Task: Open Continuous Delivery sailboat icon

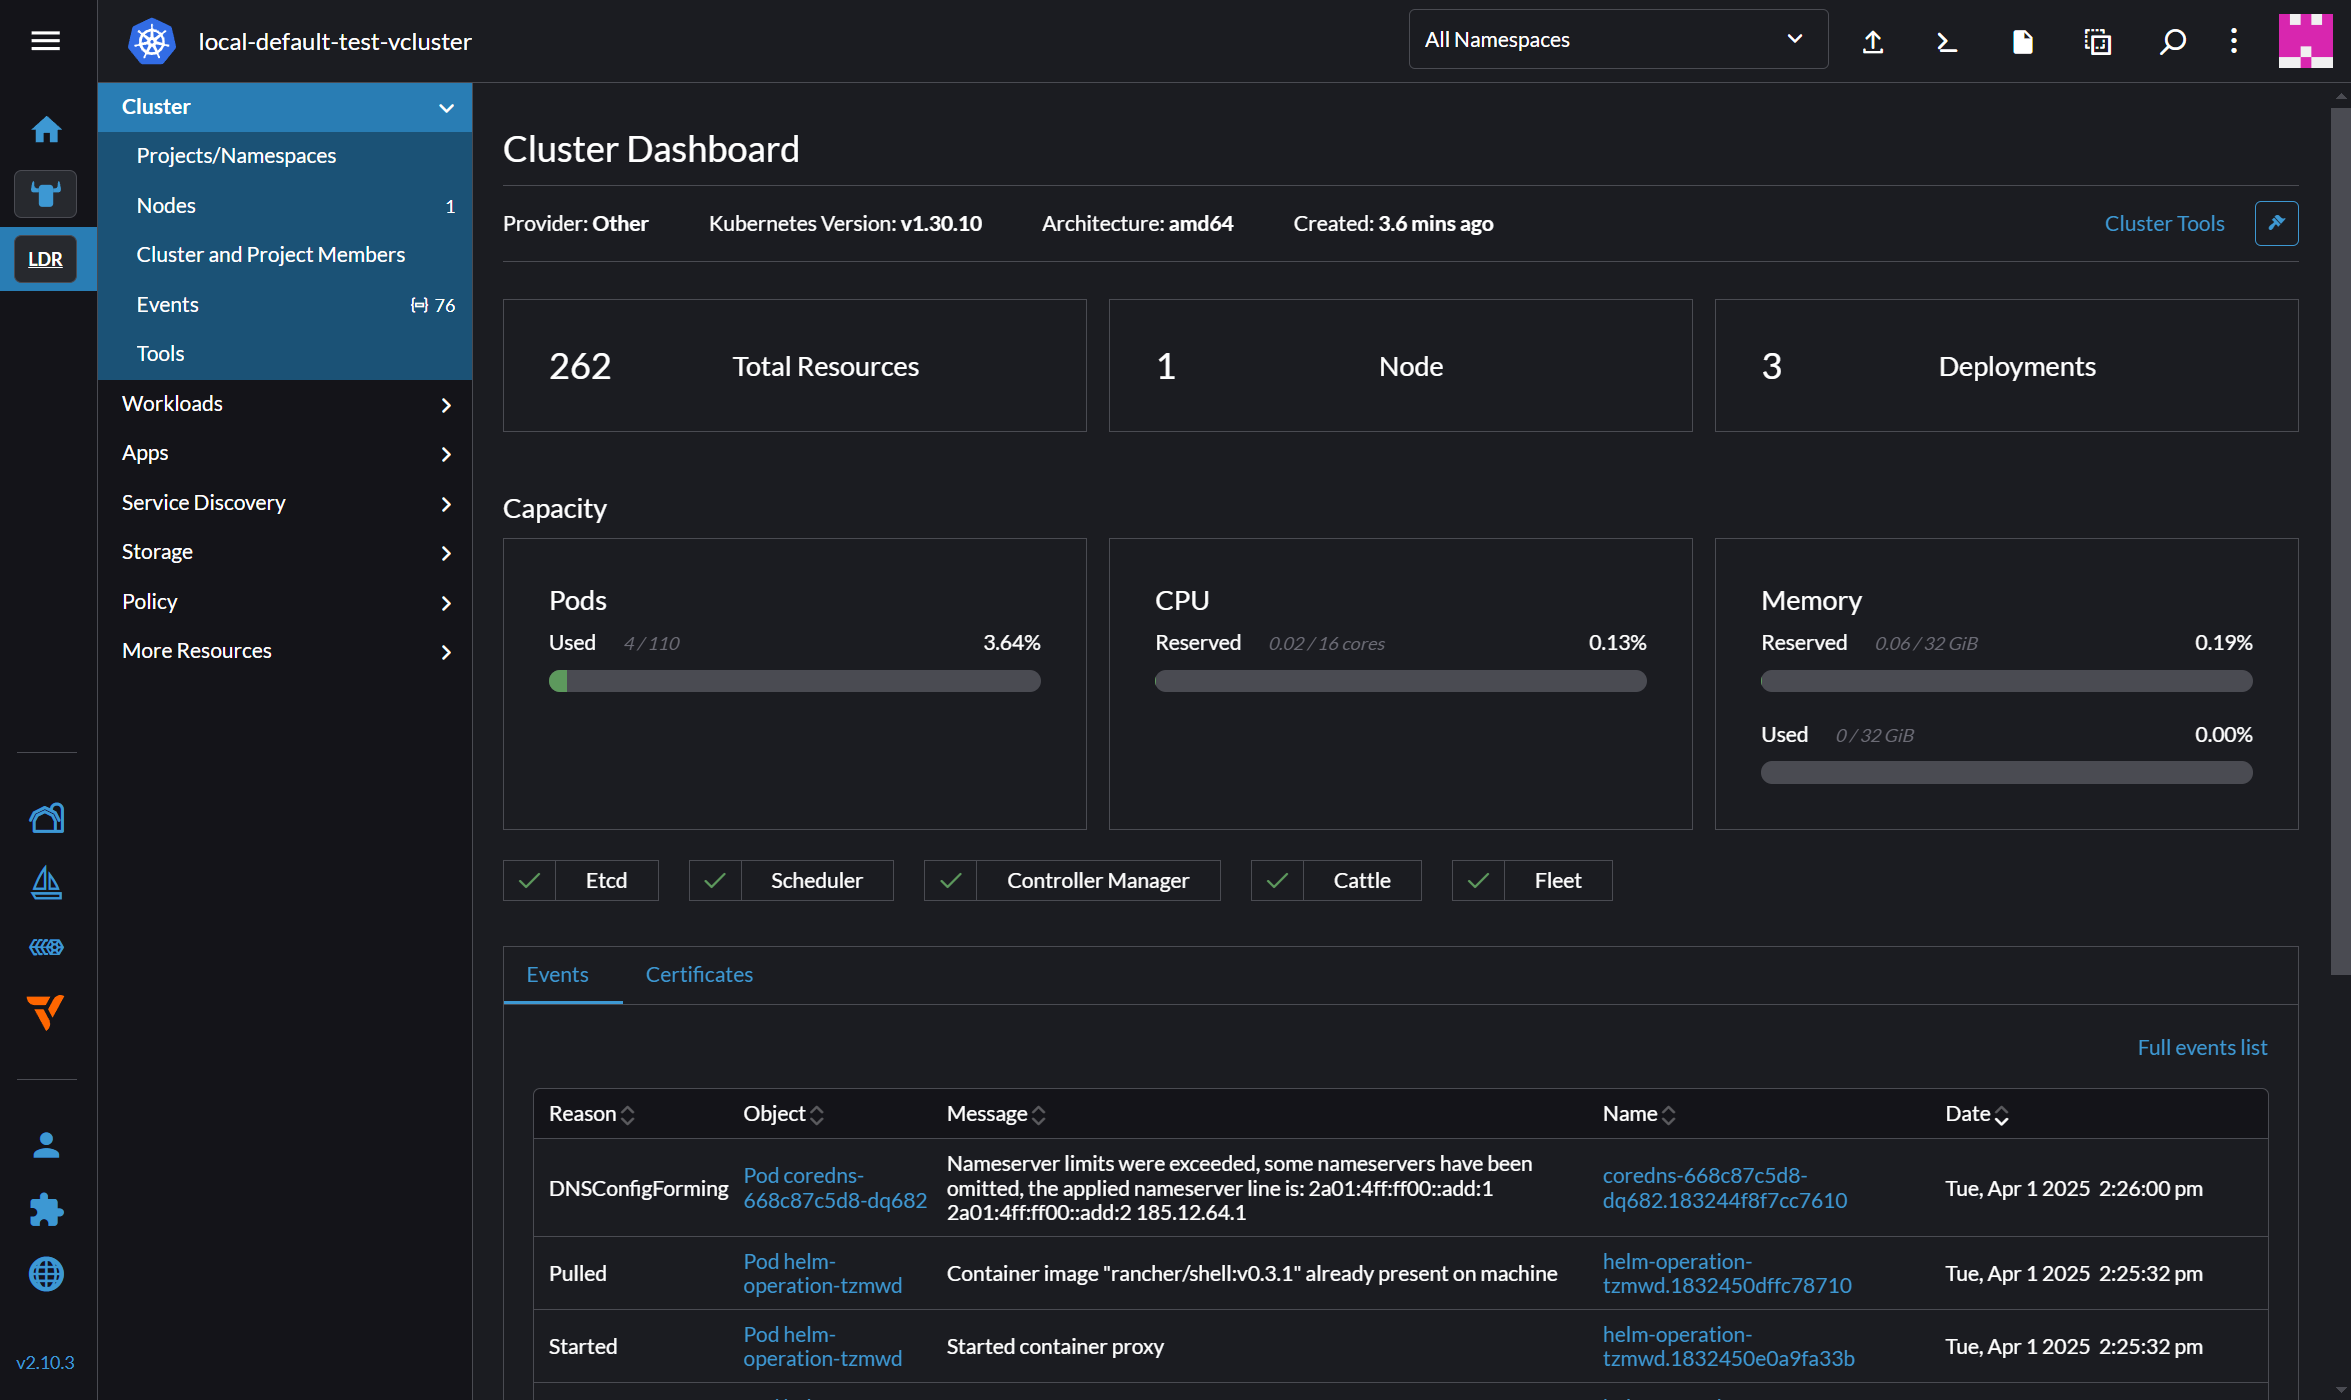Action: pyautogui.click(x=46, y=883)
